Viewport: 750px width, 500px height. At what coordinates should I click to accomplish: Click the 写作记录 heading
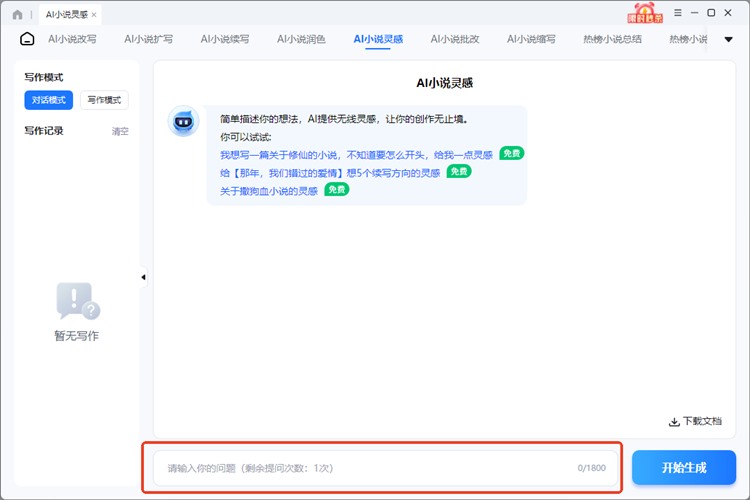coord(44,131)
